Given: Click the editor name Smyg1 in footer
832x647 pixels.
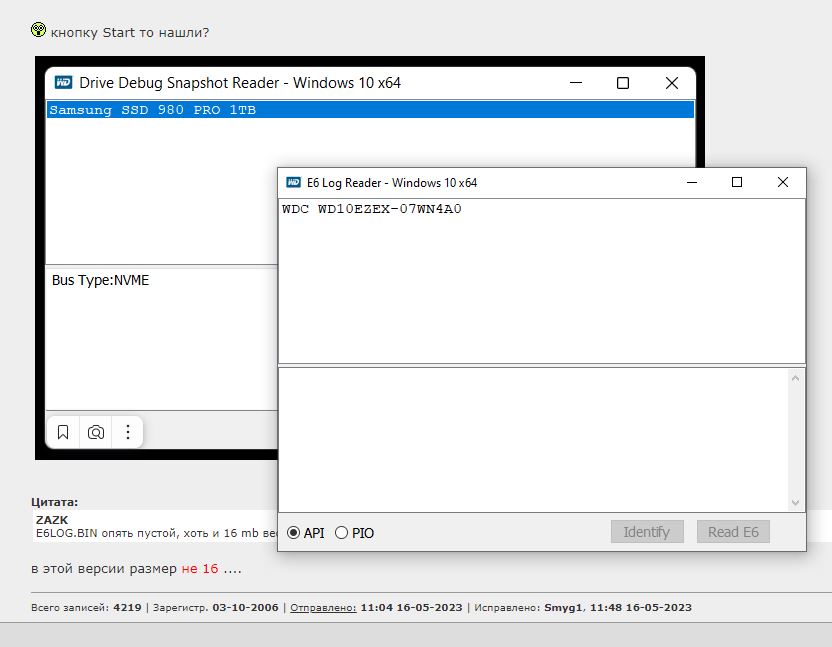Looking at the screenshot, I should (563, 608).
